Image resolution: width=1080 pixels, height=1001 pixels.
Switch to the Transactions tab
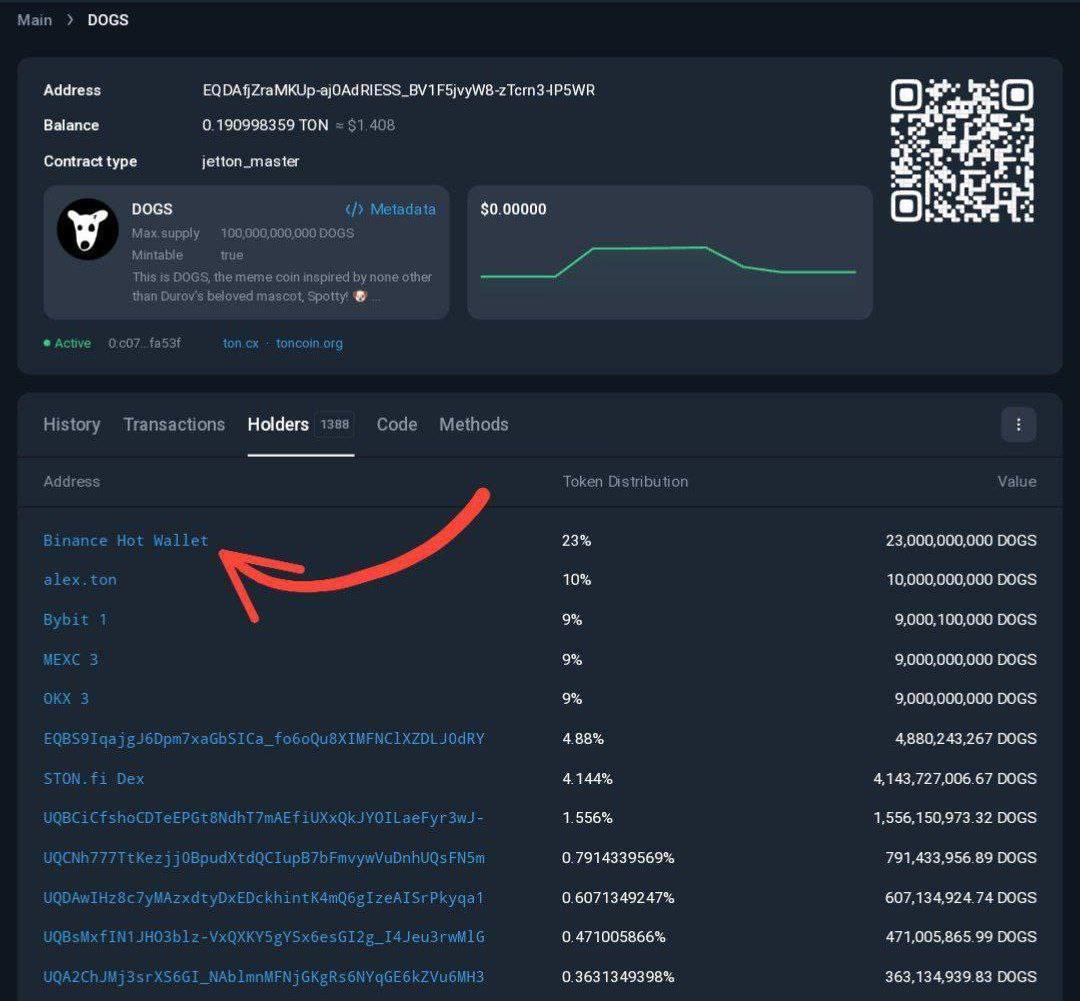click(x=174, y=425)
